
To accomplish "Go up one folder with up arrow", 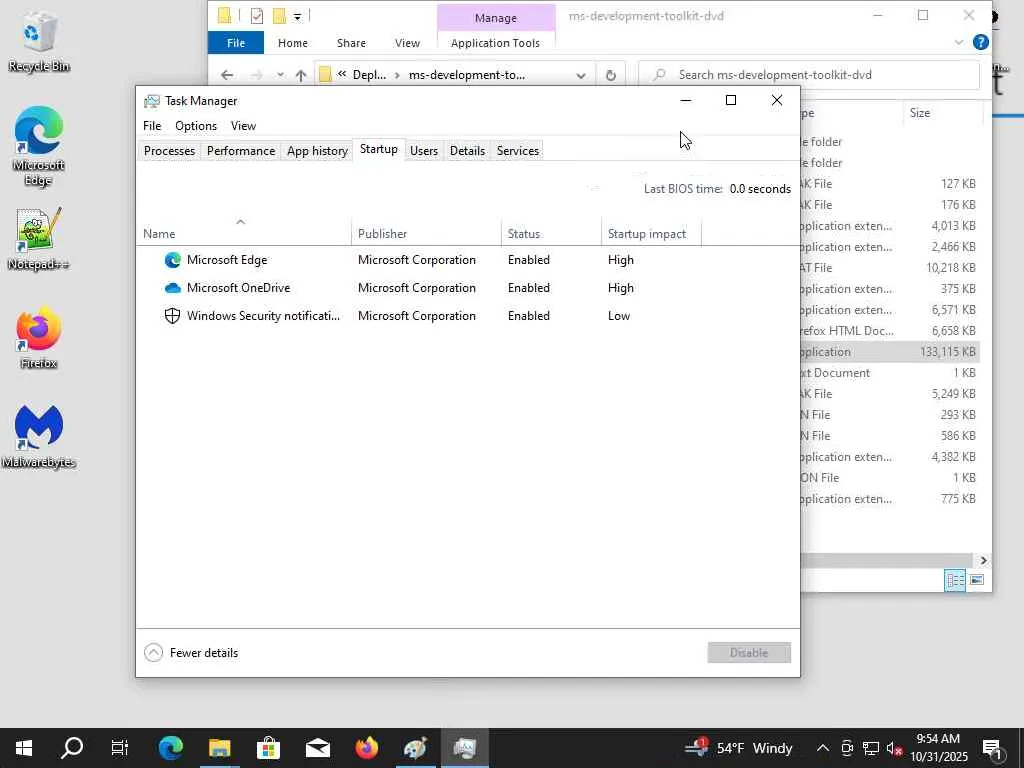I will coord(301,75).
